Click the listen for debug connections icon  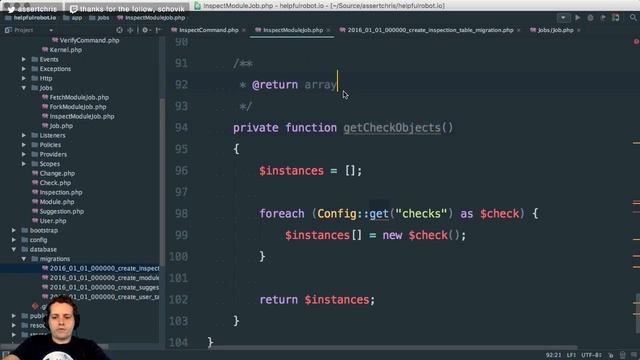coord(616,18)
